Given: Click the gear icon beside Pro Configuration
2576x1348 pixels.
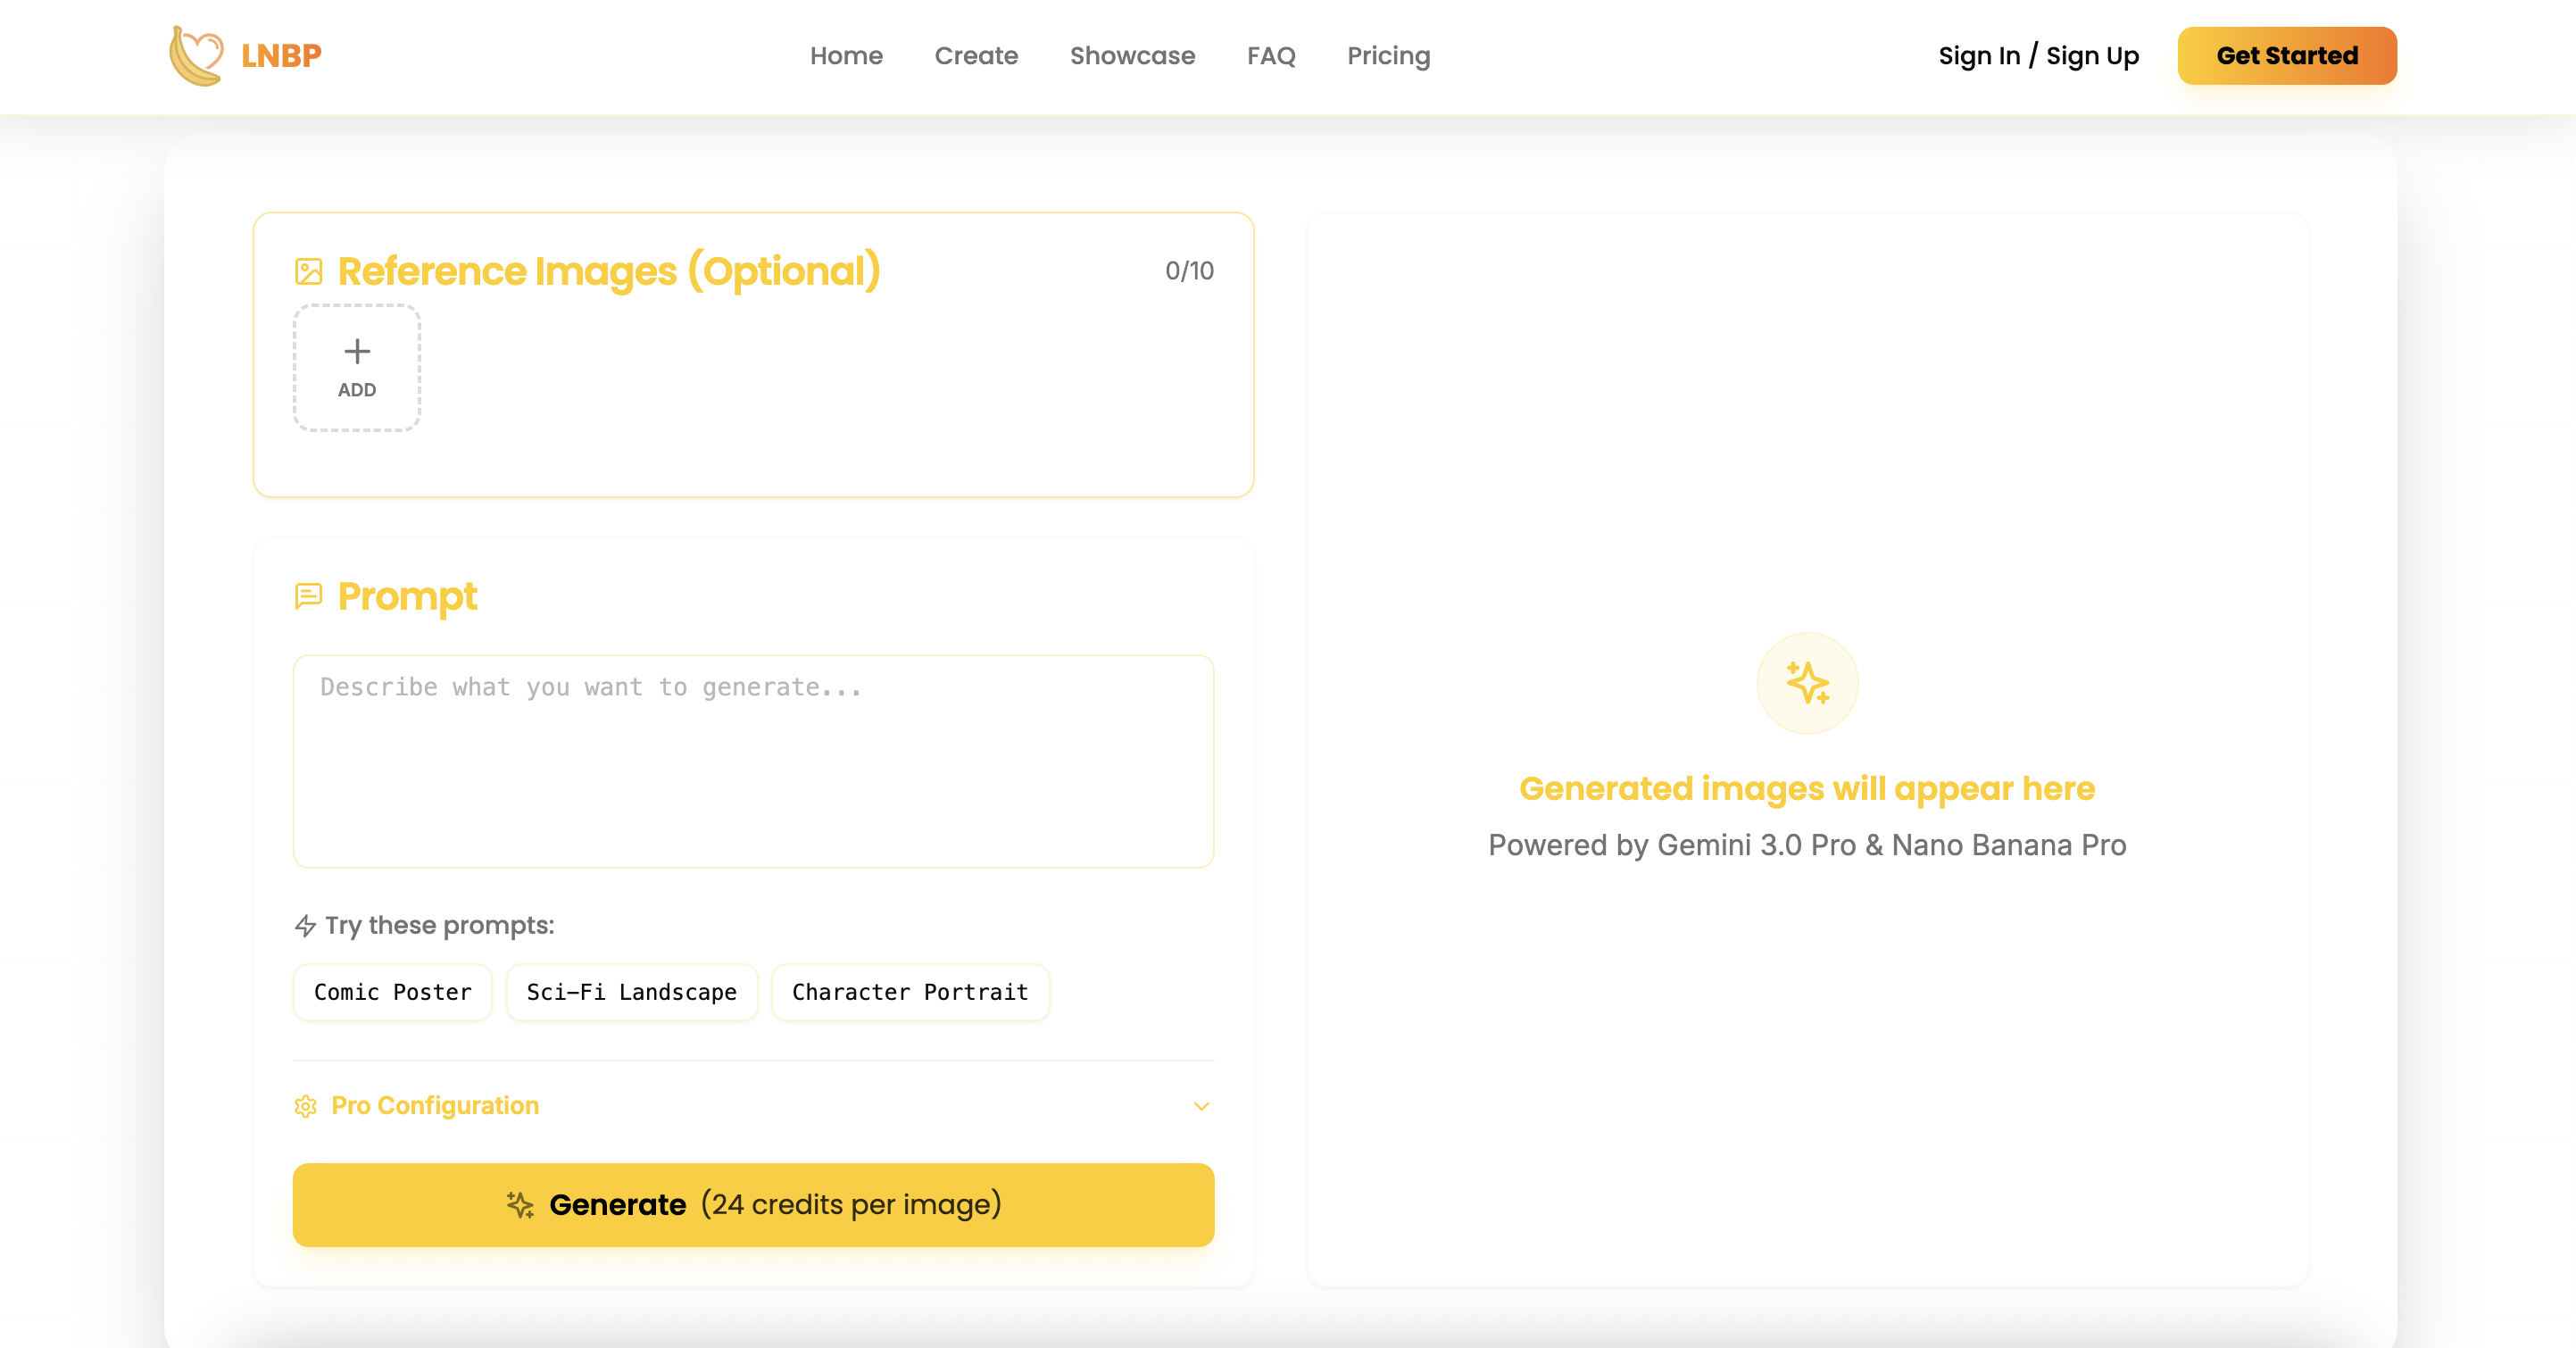Looking at the screenshot, I should [305, 1106].
